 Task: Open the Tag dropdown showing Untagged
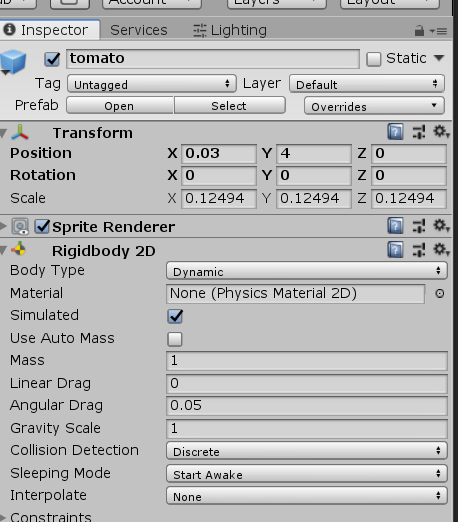click(x=152, y=84)
